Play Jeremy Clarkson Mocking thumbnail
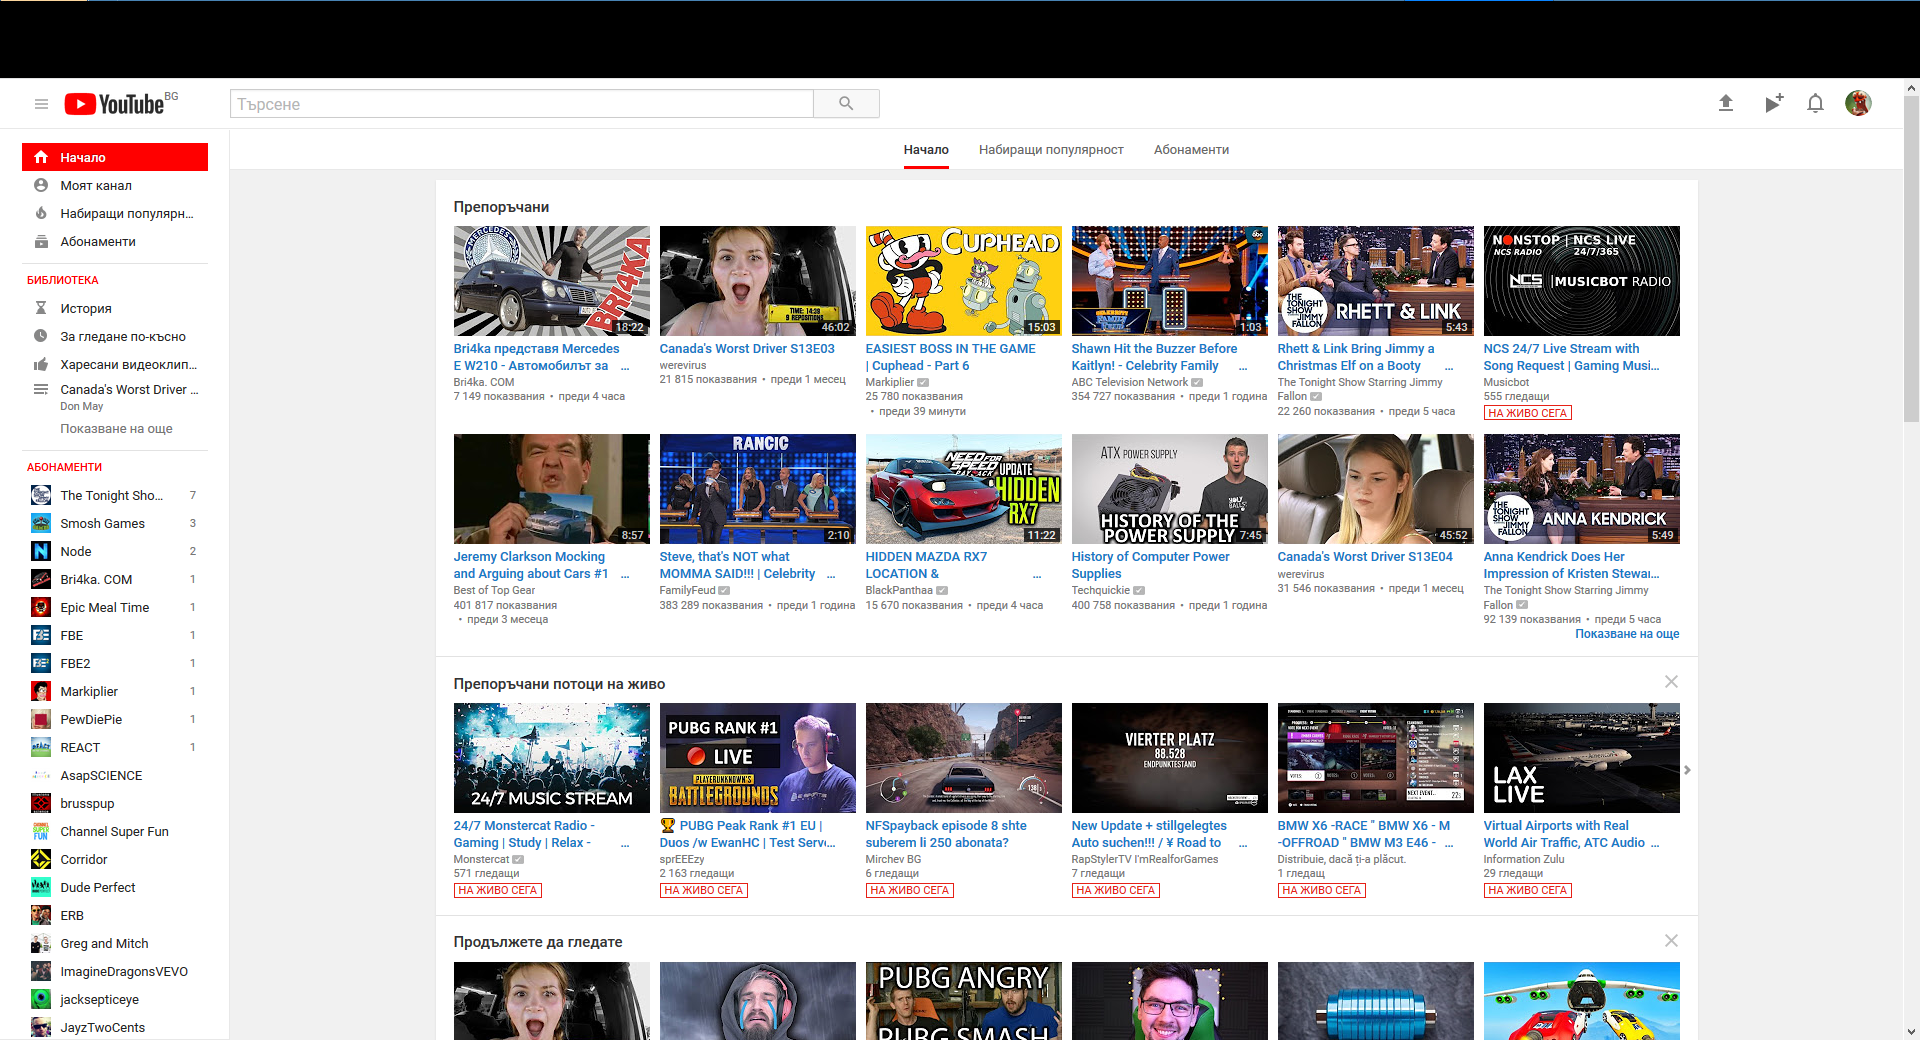 click(551, 489)
